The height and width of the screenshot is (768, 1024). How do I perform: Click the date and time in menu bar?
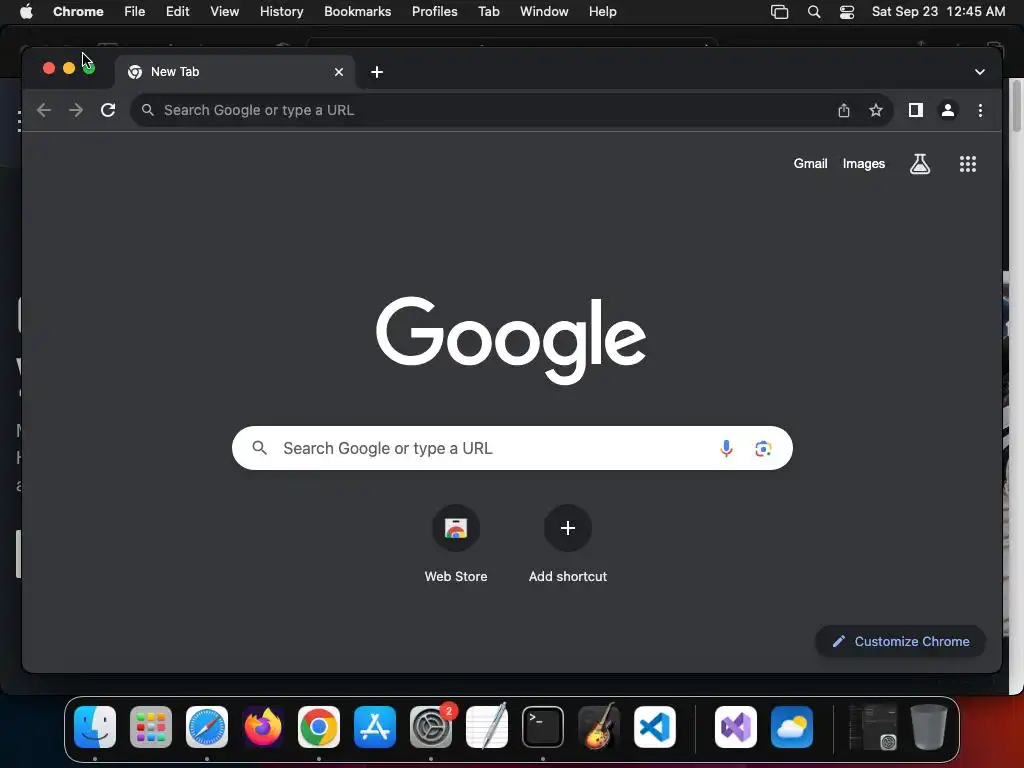point(938,12)
